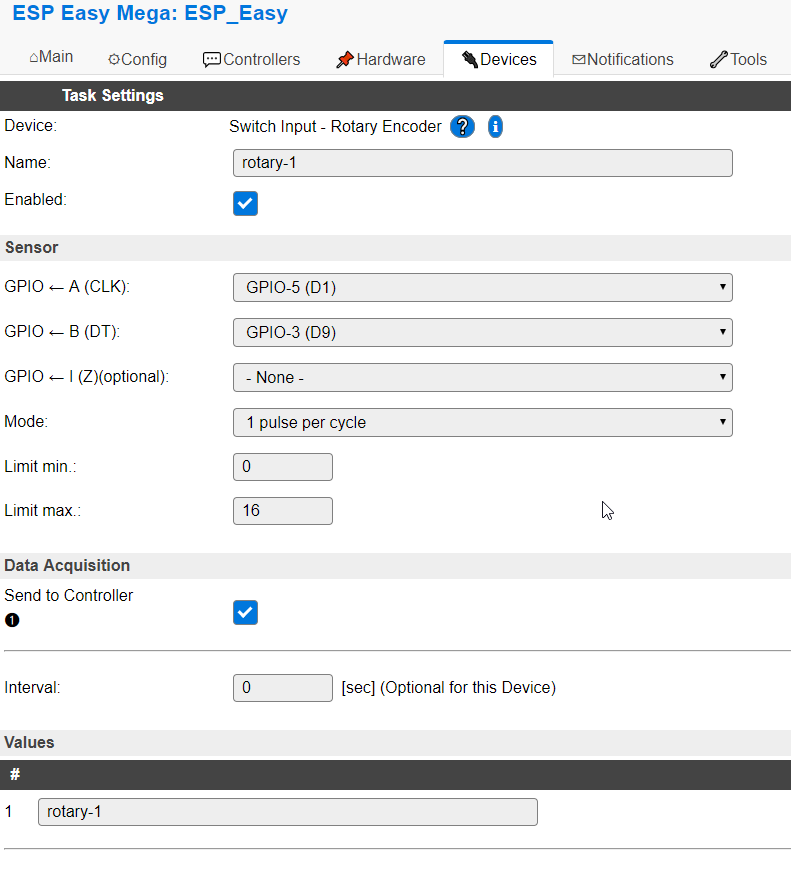The height and width of the screenshot is (869, 791).
Task: Open the Tools tab
Action: [x=738, y=59]
